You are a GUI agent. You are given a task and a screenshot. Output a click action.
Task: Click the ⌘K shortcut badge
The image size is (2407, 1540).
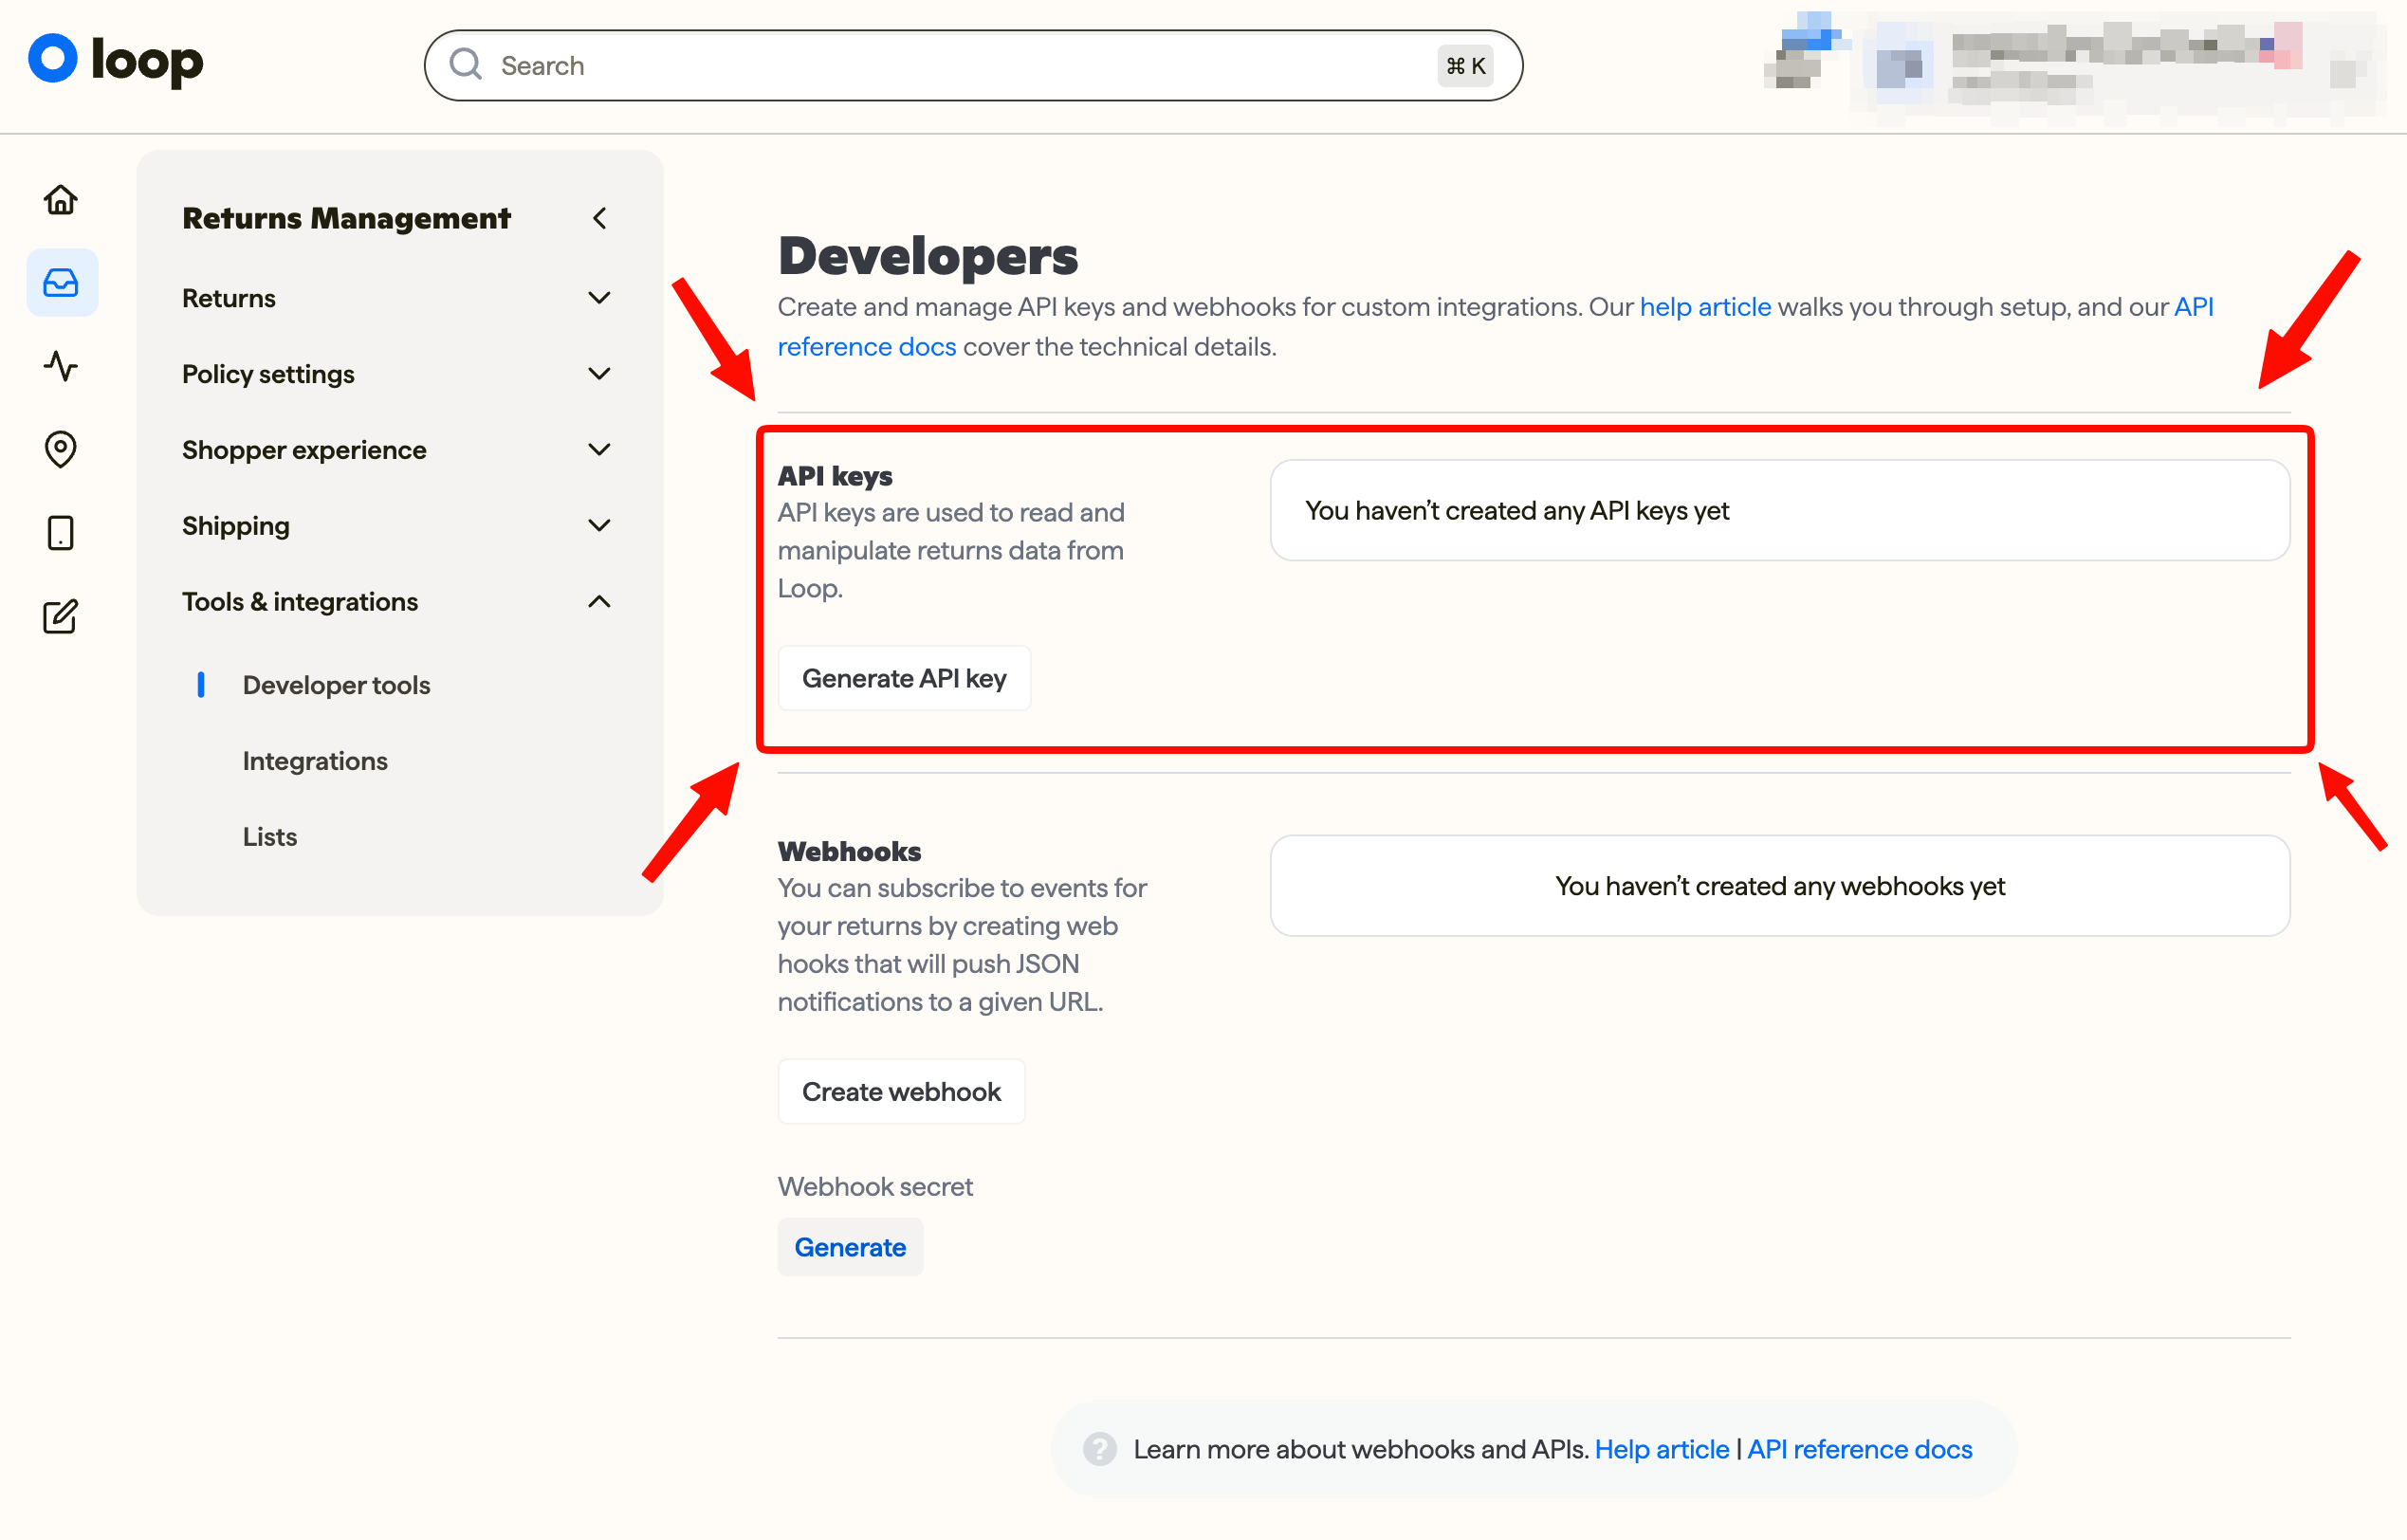coord(1465,65)
